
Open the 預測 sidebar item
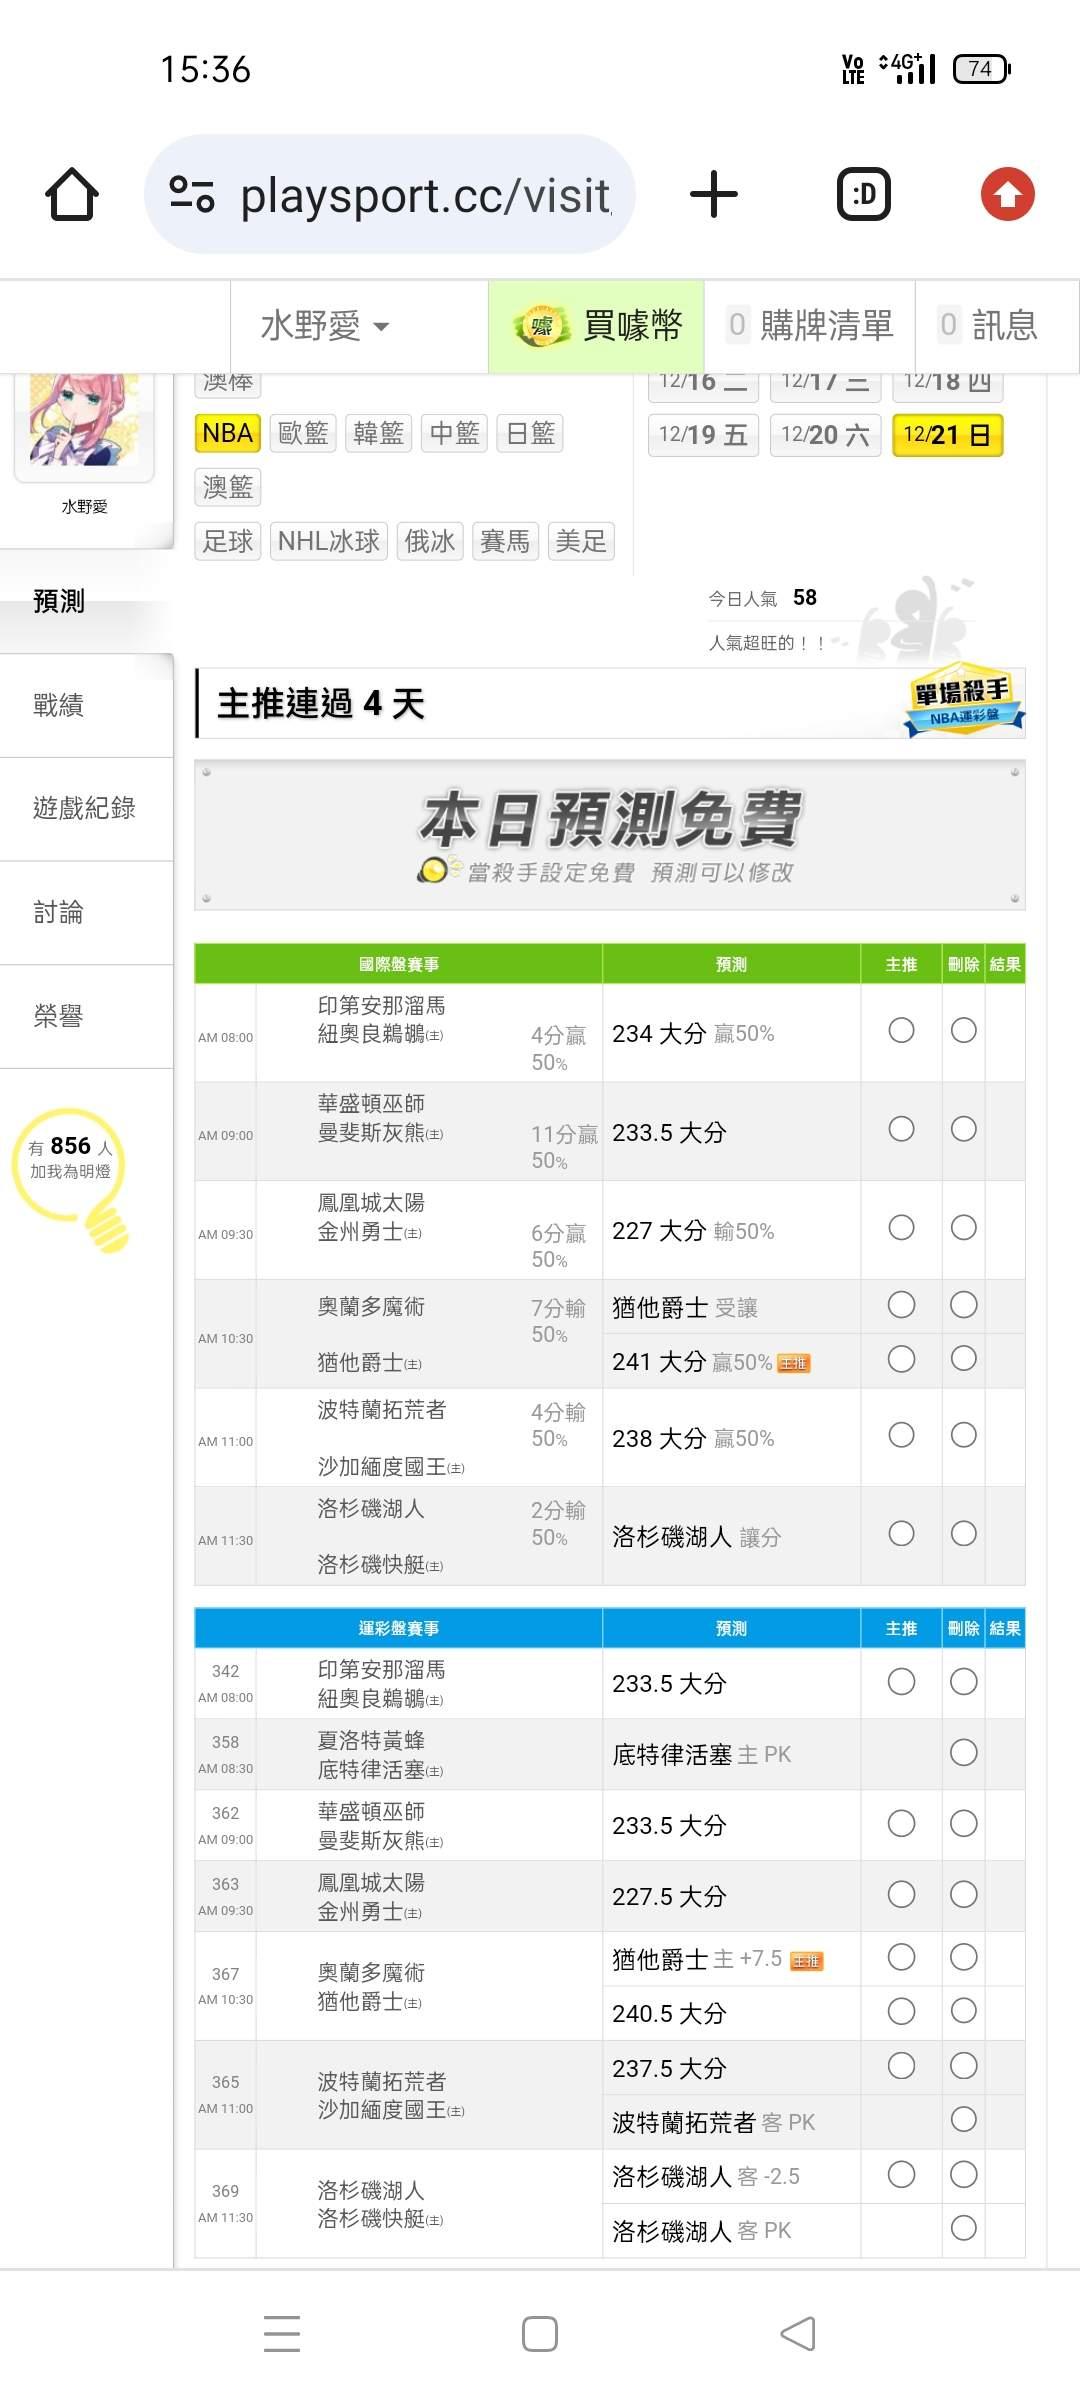pyautogui.click(x=86, y=601)
